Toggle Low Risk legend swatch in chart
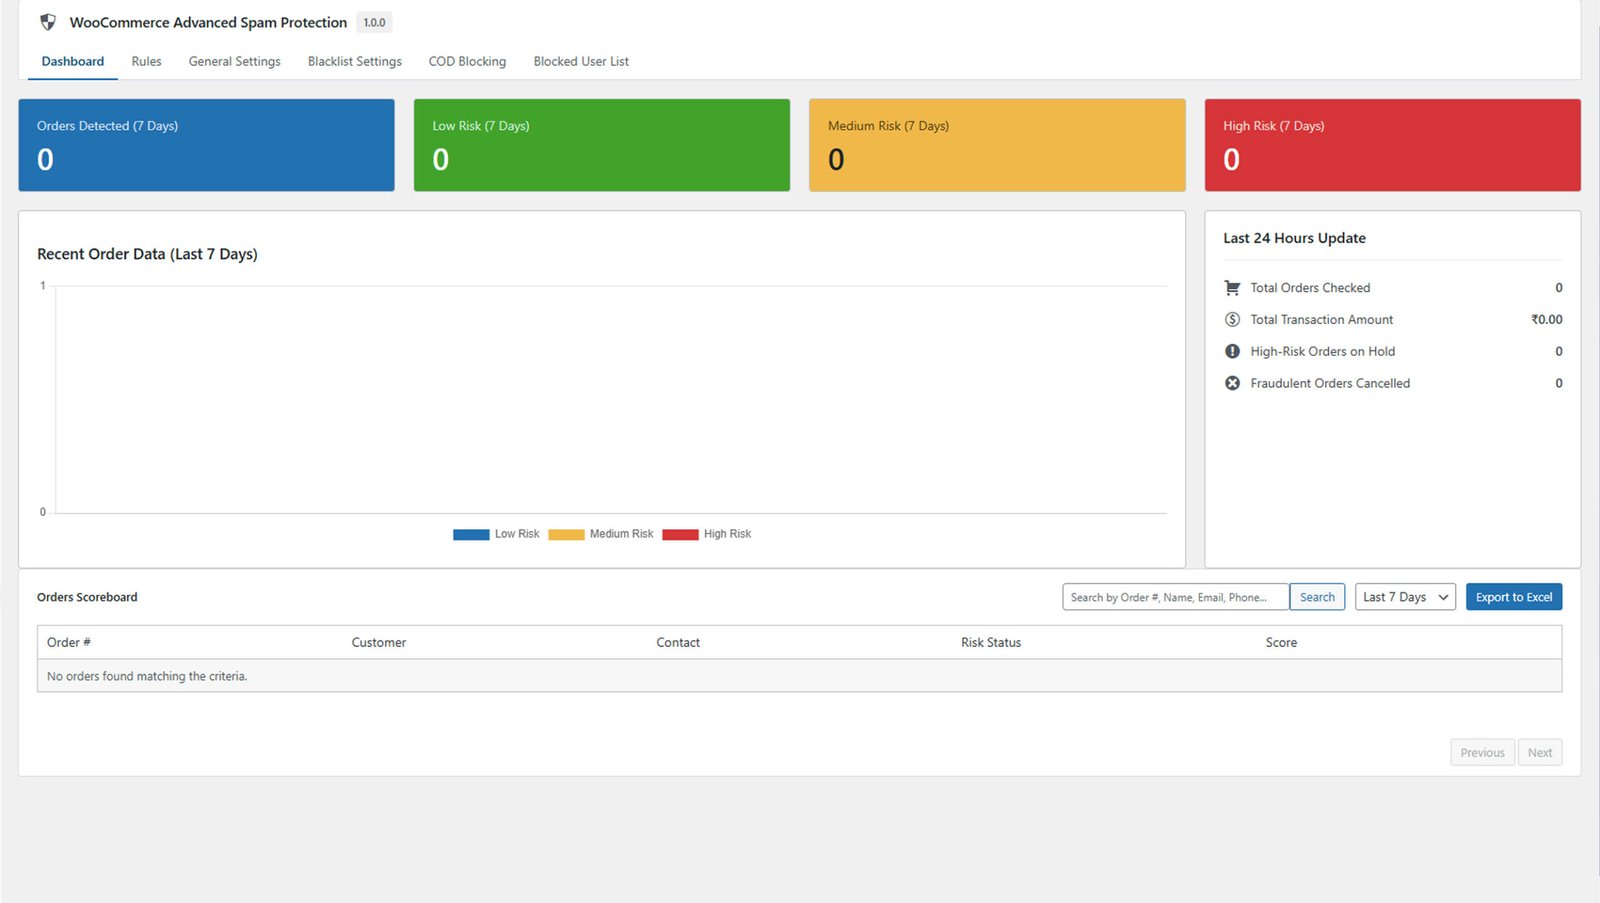This screenshot has width=1600, height=903. point(471,534)
